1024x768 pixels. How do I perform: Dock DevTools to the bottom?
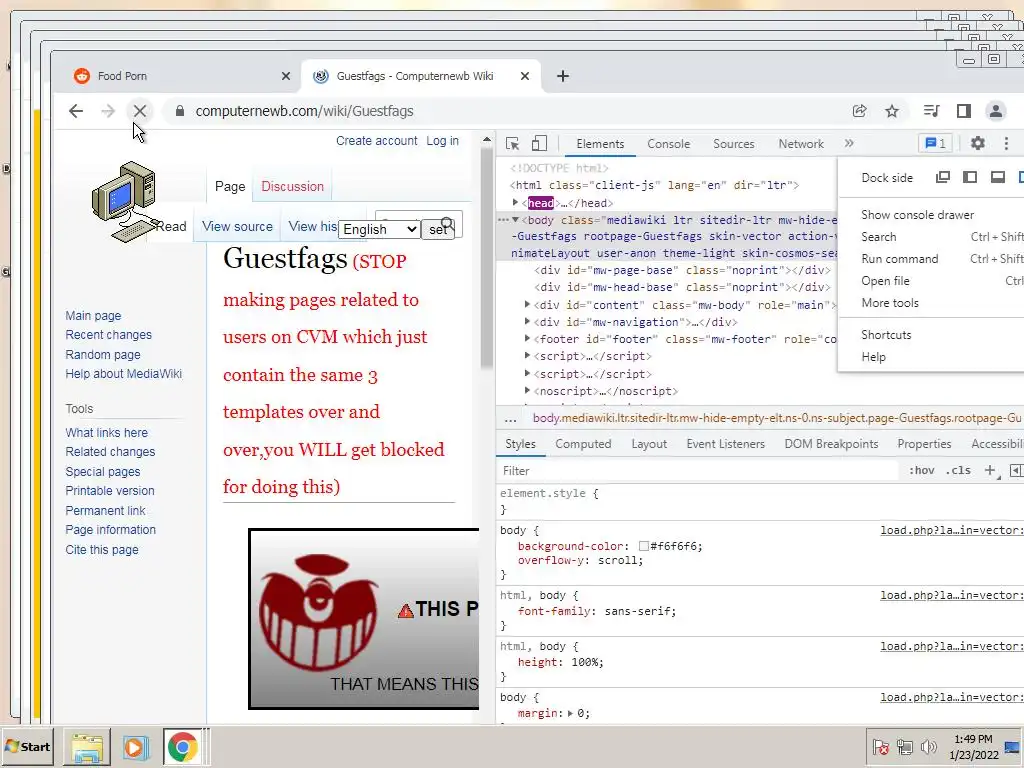tap(997, 177)
